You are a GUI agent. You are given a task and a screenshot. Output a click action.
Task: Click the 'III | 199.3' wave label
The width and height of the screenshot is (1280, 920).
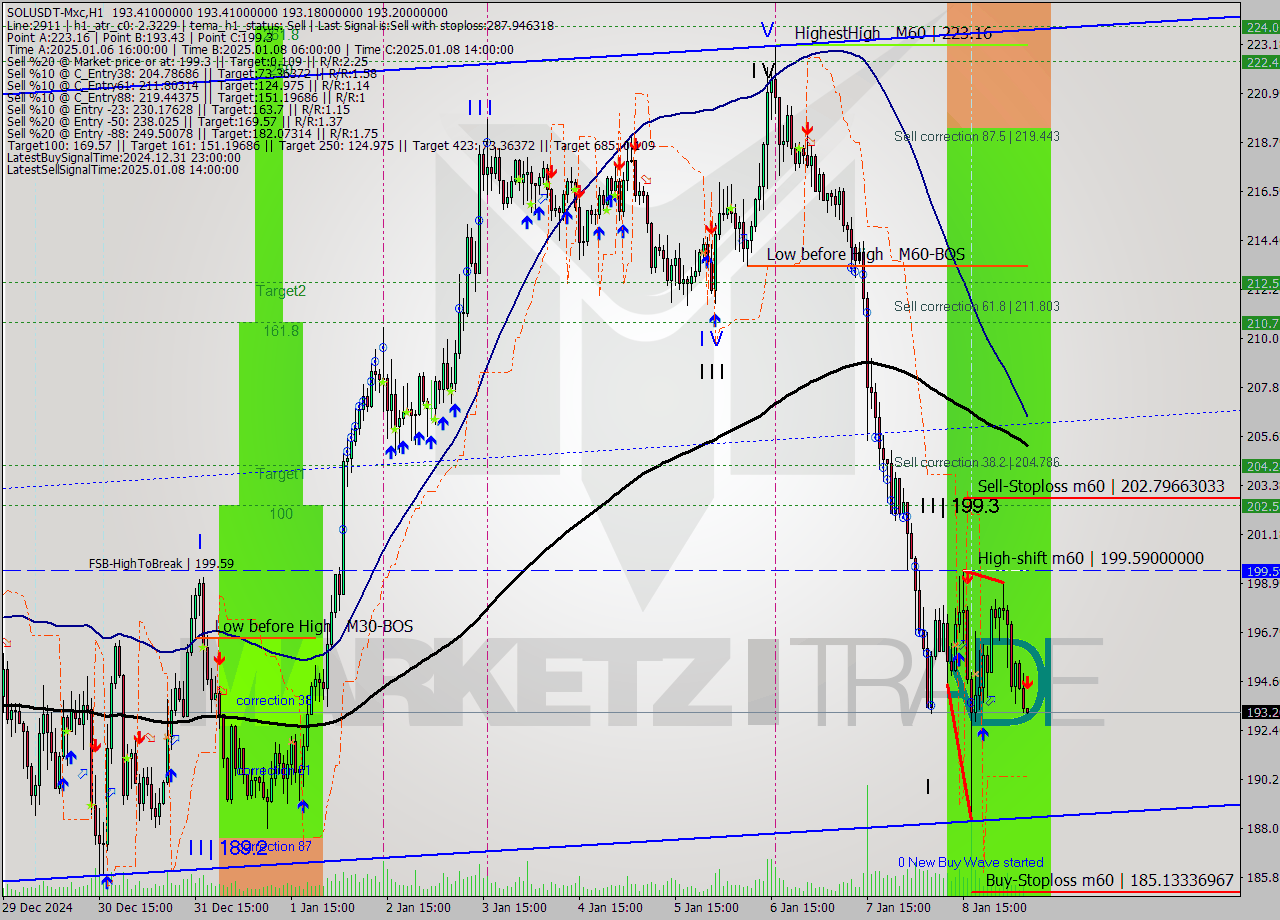(959, 506)
